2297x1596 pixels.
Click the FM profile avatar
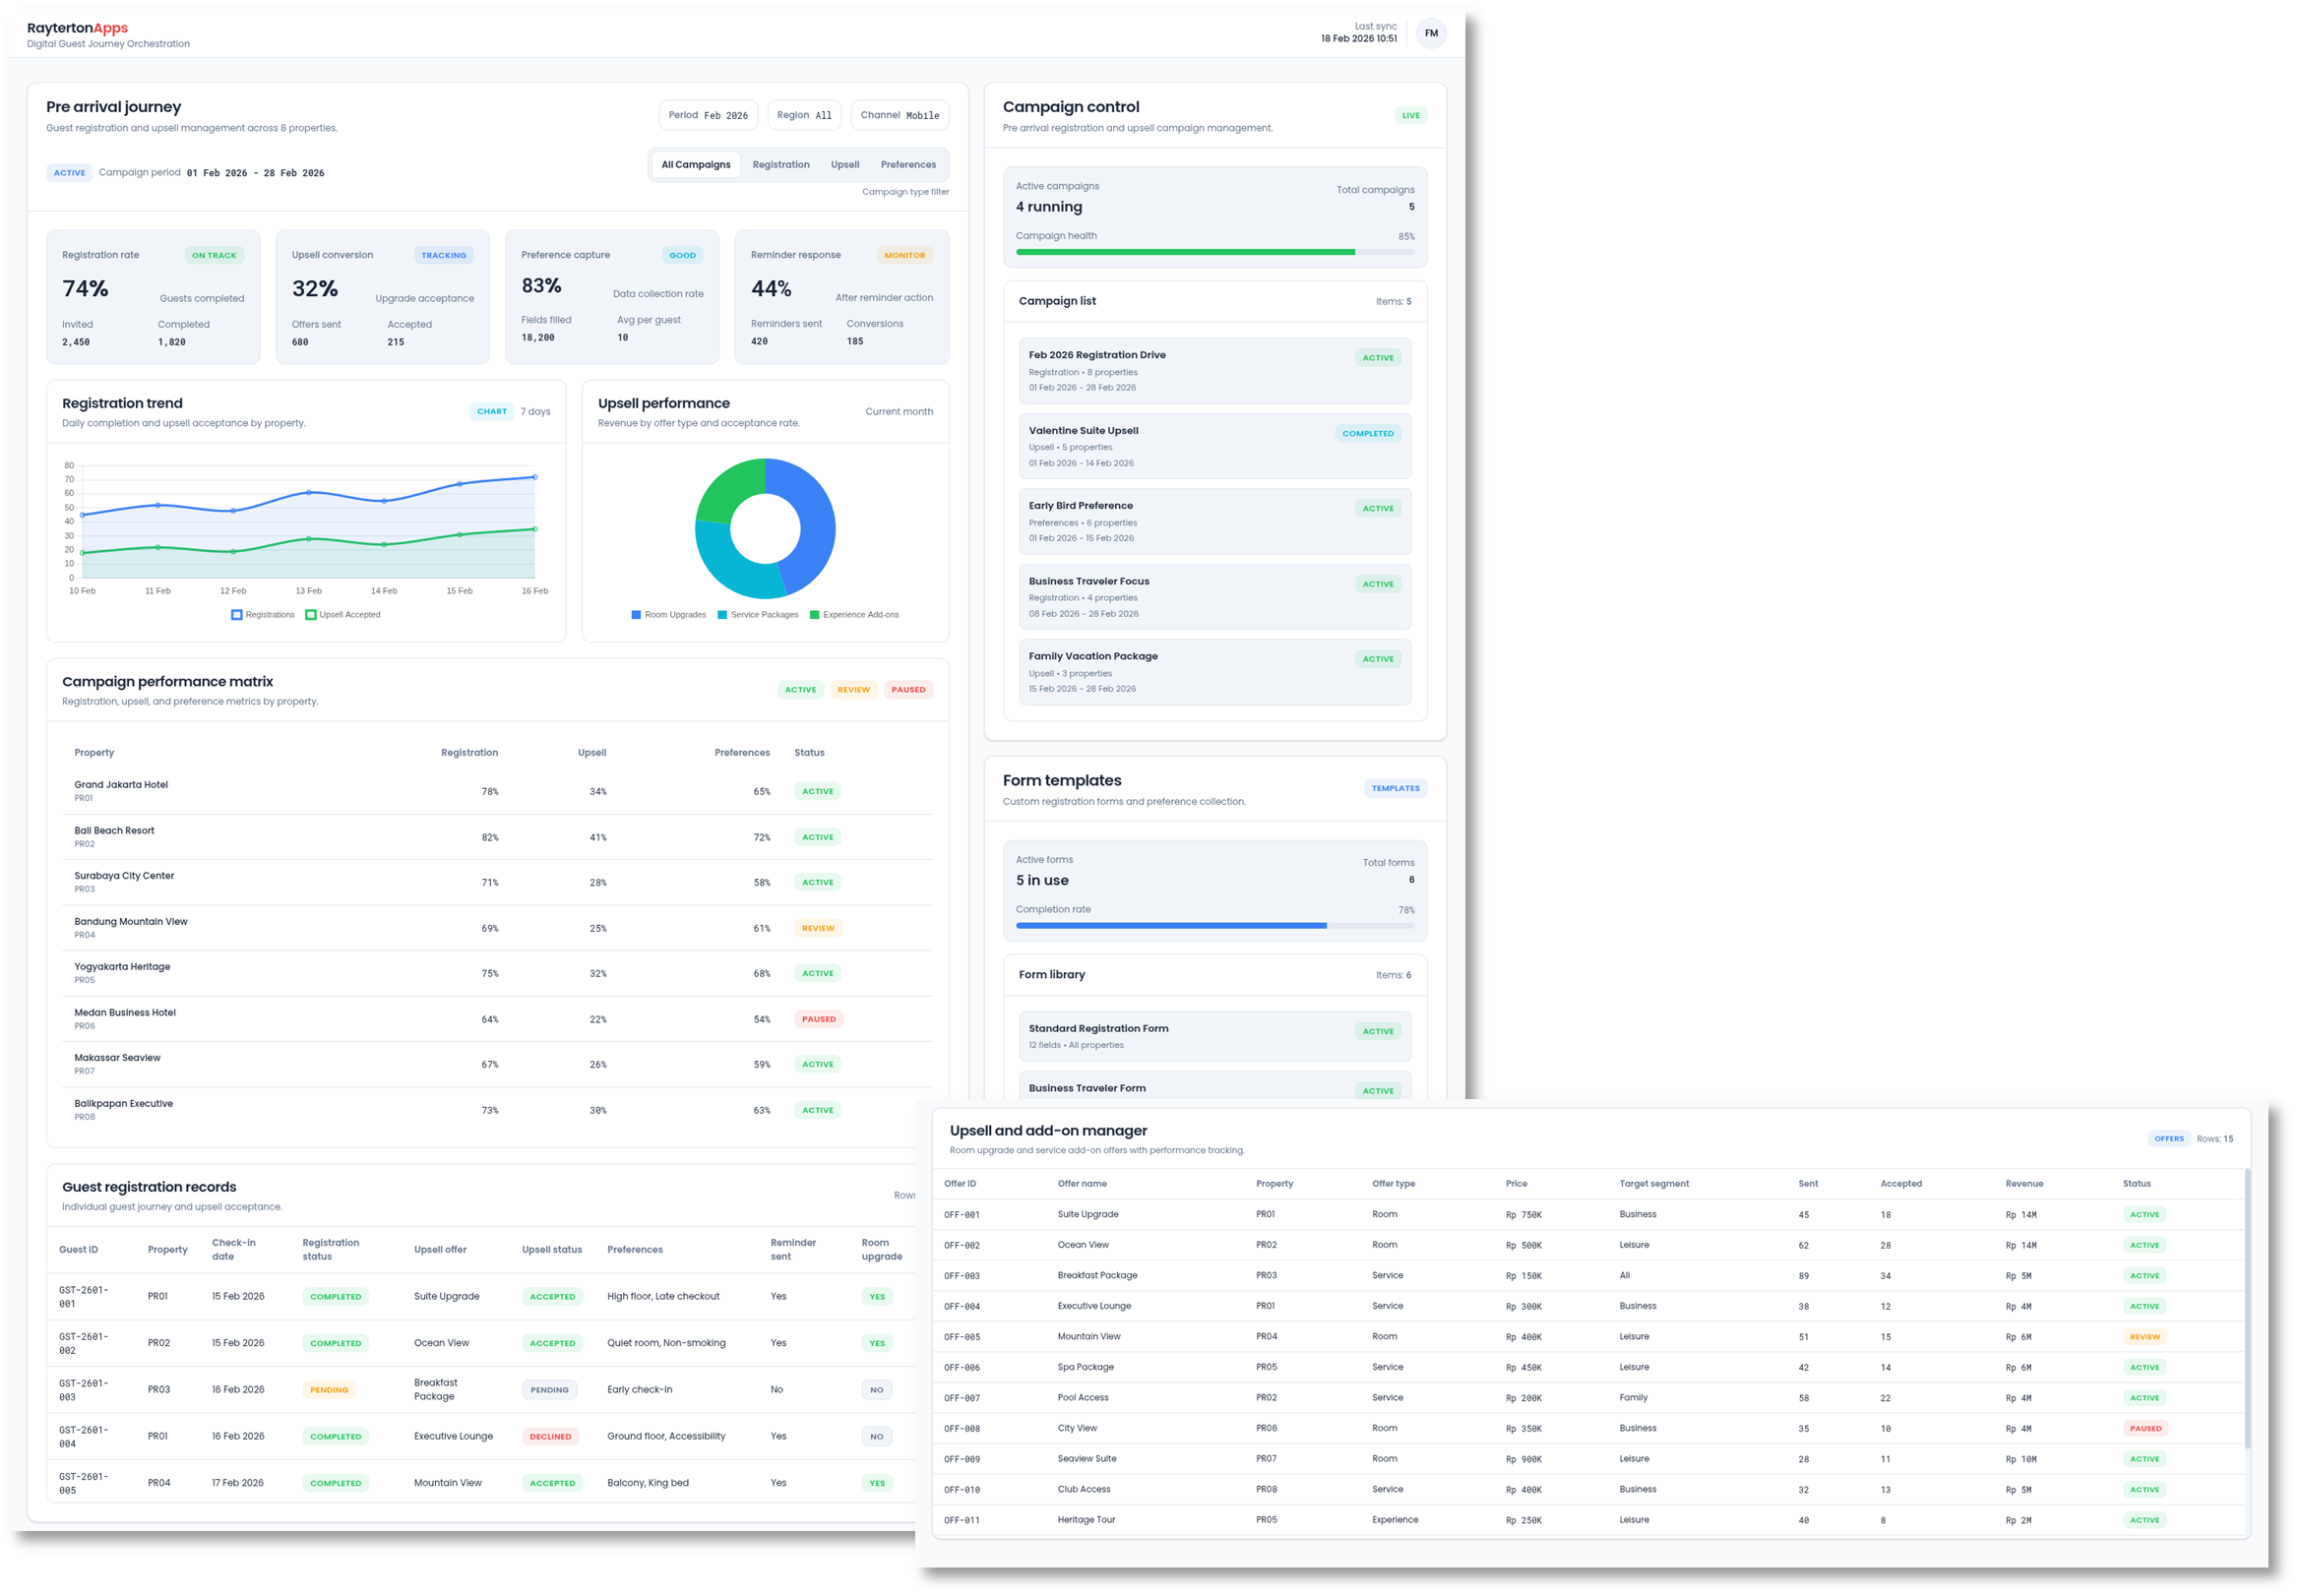(x=1432, y=33)
